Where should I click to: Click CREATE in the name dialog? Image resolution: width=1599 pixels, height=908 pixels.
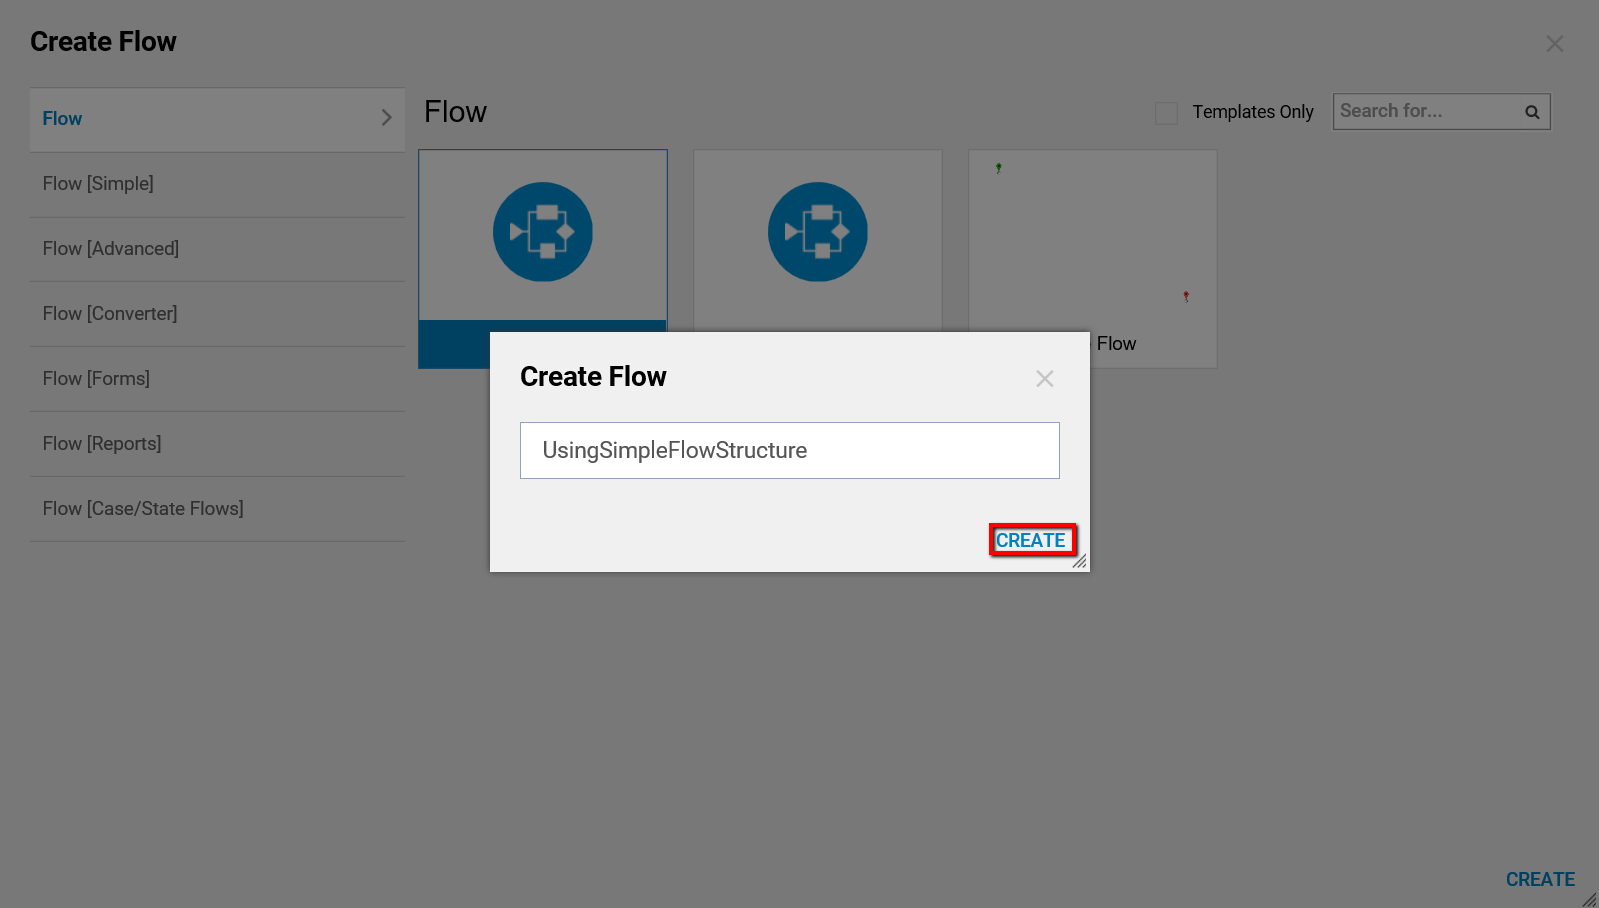pyautogui.click(x=1032, y=540)
